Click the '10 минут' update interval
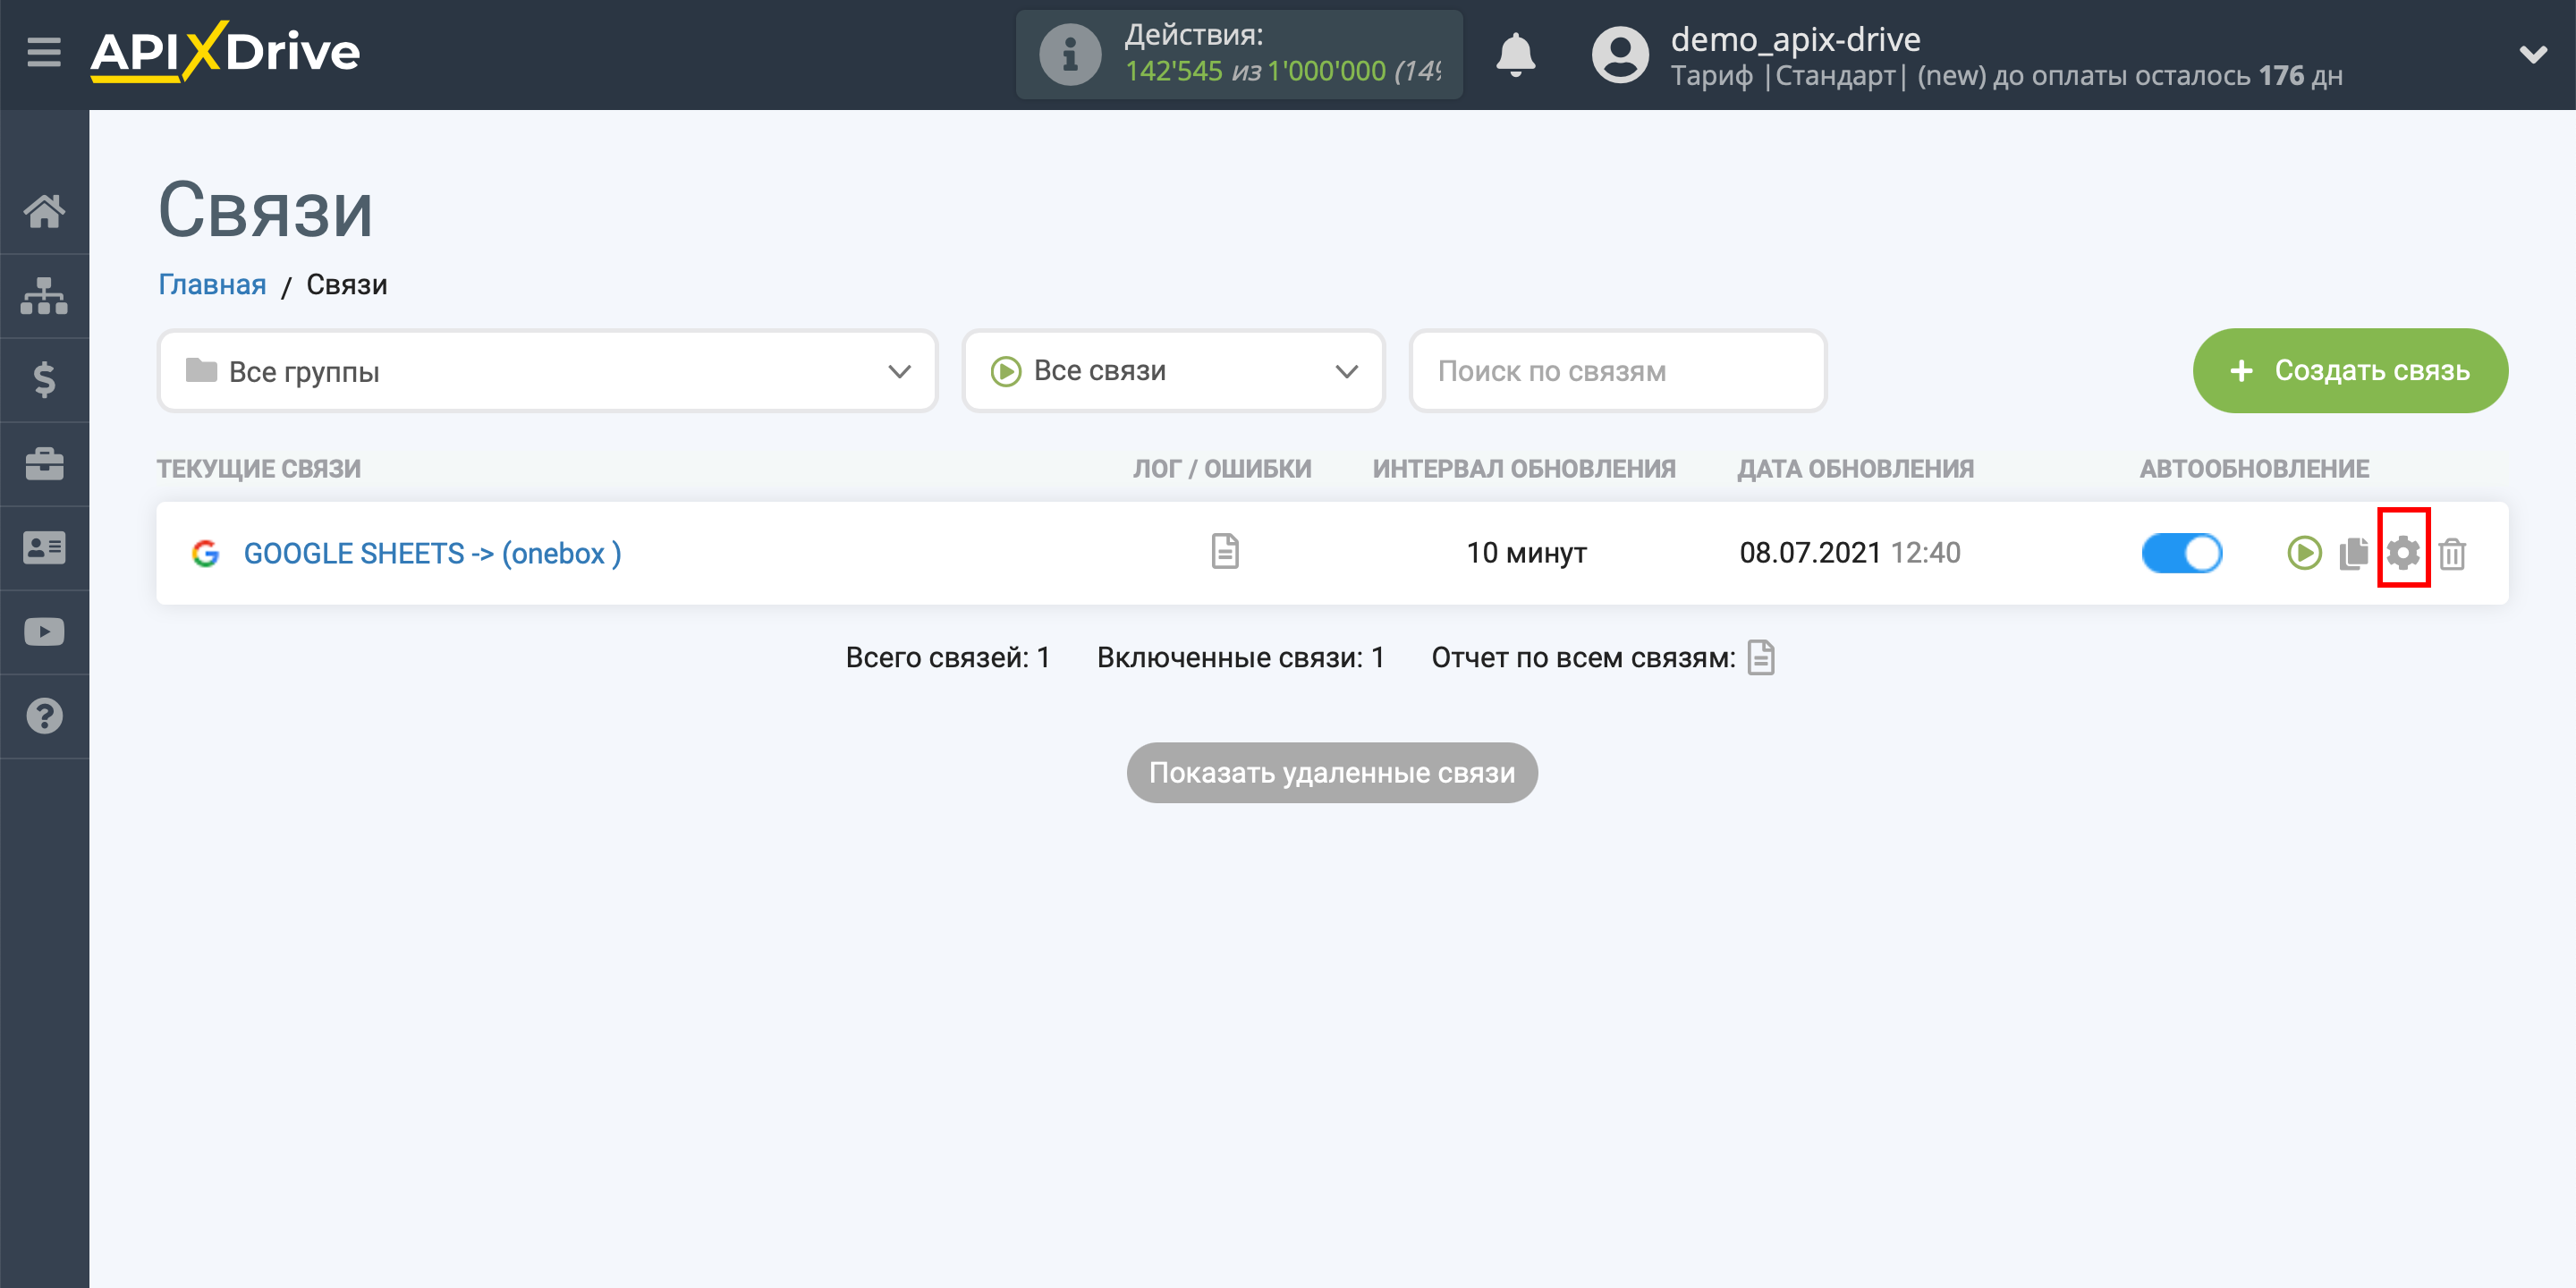The width and height of the screenshot is (2576, 1288). (1526, 553)
